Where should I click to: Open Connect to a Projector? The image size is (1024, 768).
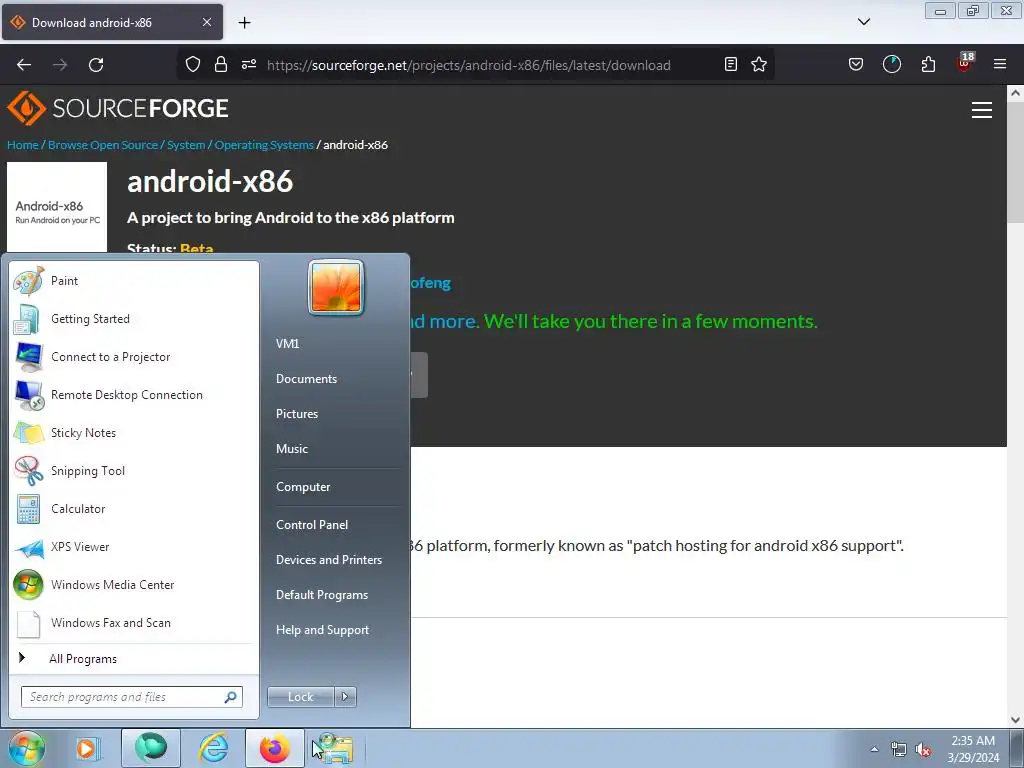click(x=133, y=357)
